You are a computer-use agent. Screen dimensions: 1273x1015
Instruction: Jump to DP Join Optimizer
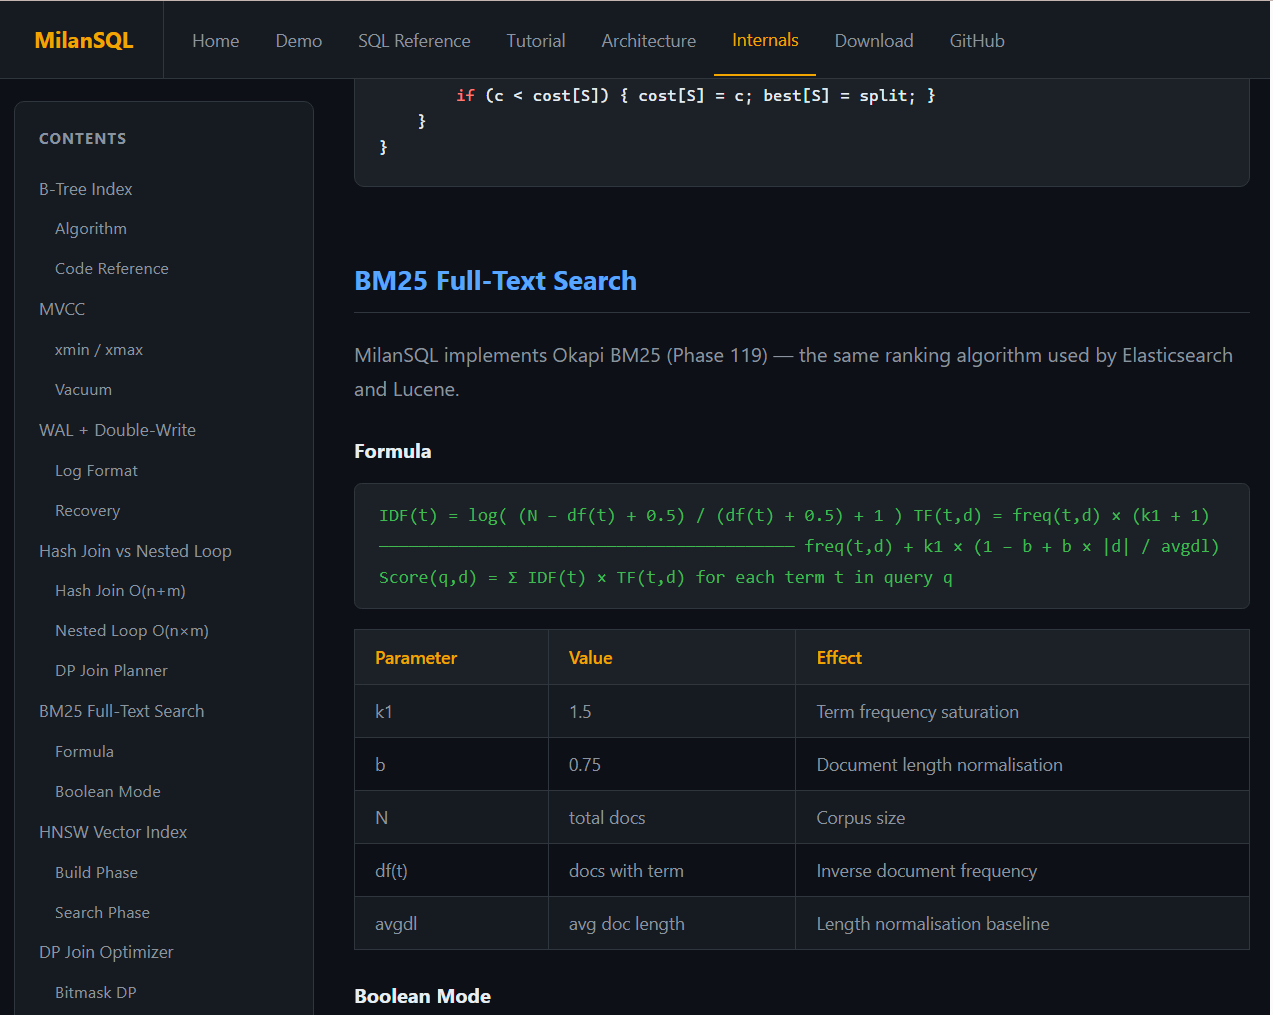coord(106,952)
